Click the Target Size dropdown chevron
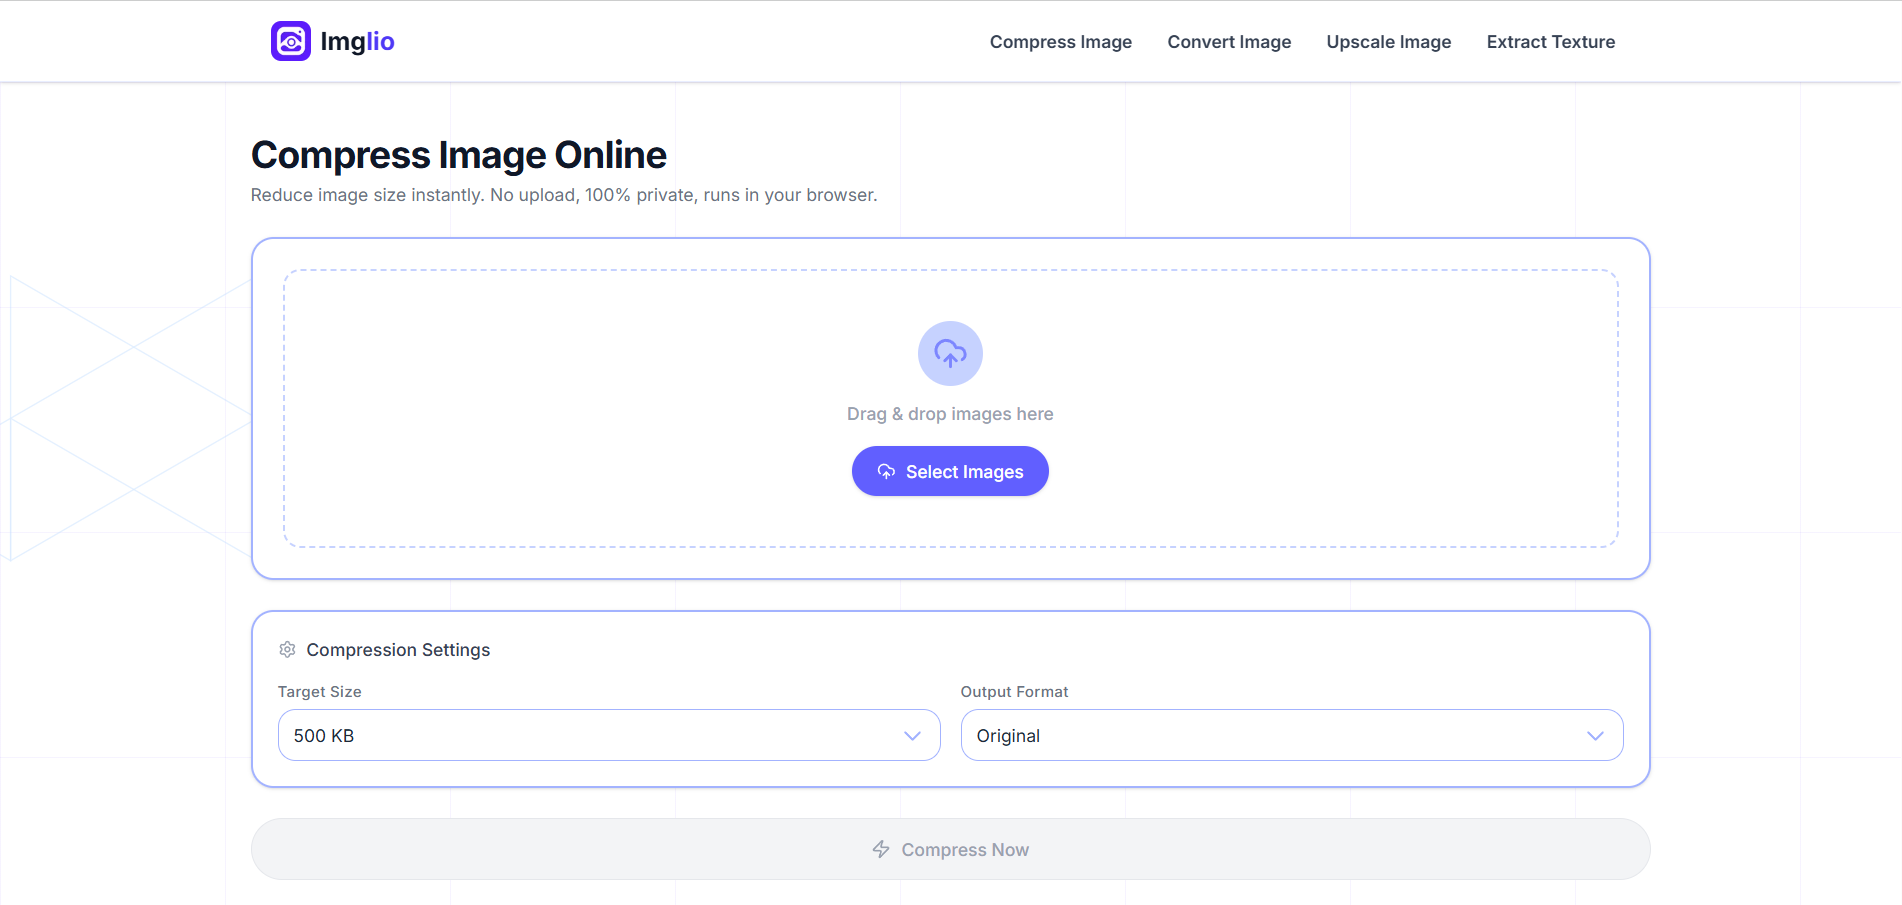The width and height of the screenshot is (1902, 905). click(912, 736)
